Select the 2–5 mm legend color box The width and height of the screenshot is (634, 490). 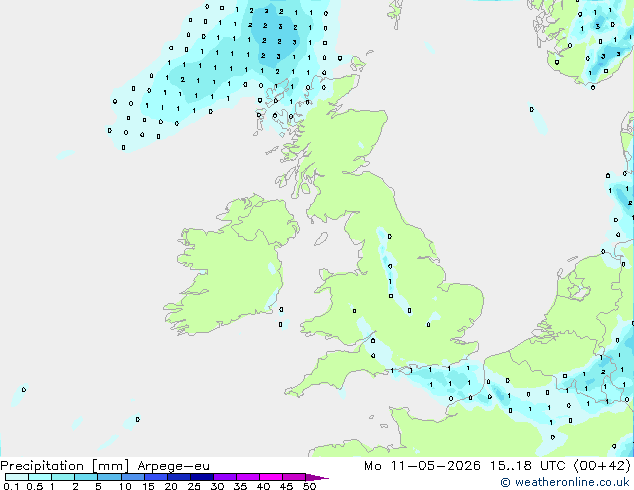[86, 477]
